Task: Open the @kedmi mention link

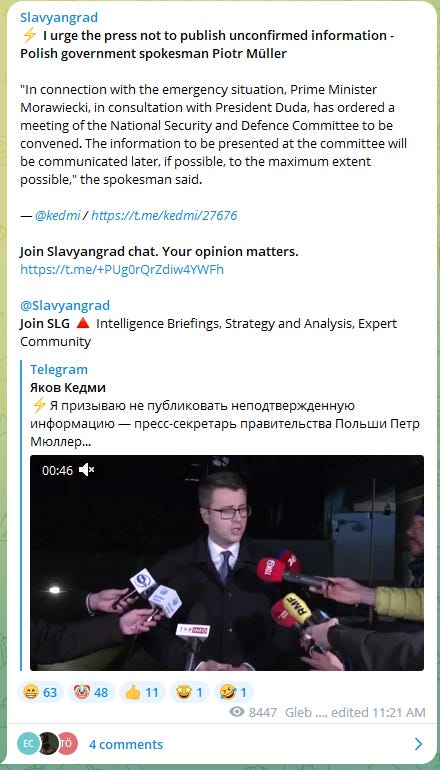Action: tap(57, 215)
